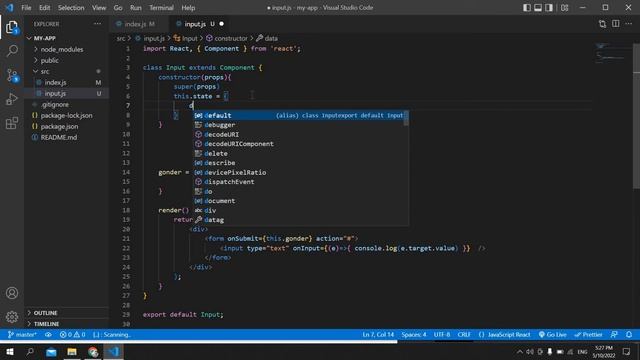Open the Extensions view
The image size is (640, 360).
pyautogui.click(x=12, y=123)
